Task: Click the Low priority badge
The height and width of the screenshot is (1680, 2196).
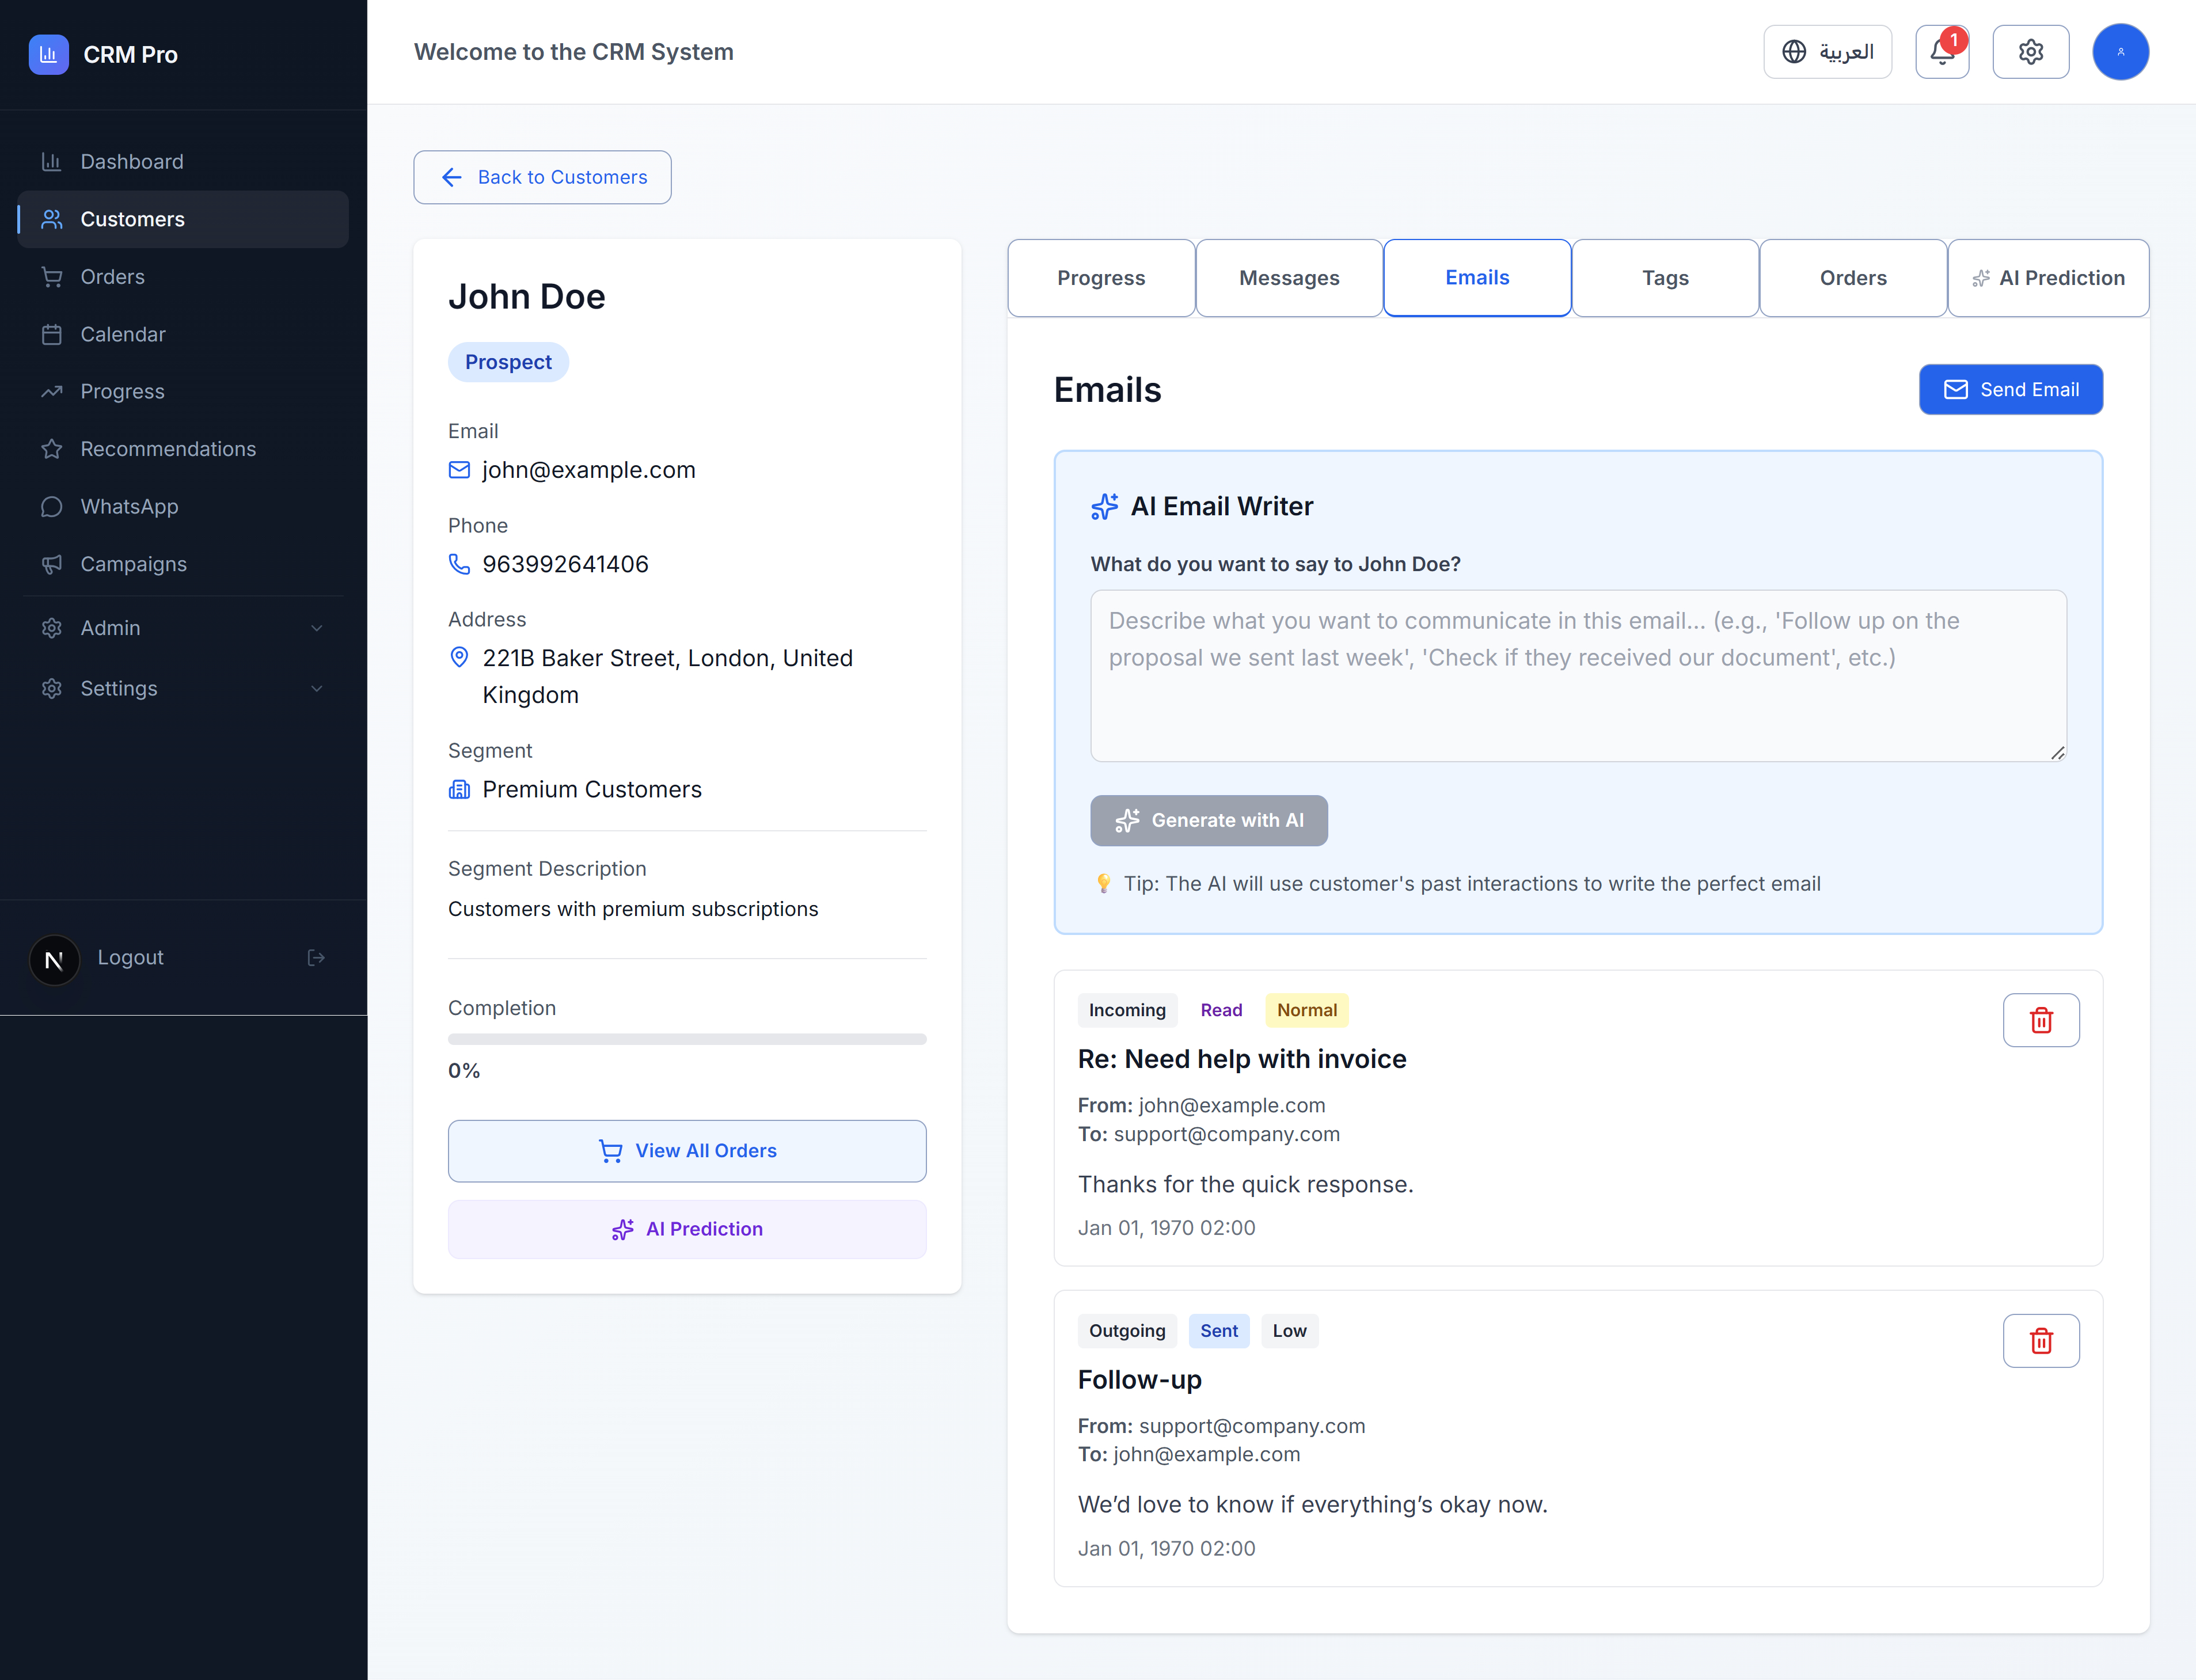Action: tap(1289, 1331)
